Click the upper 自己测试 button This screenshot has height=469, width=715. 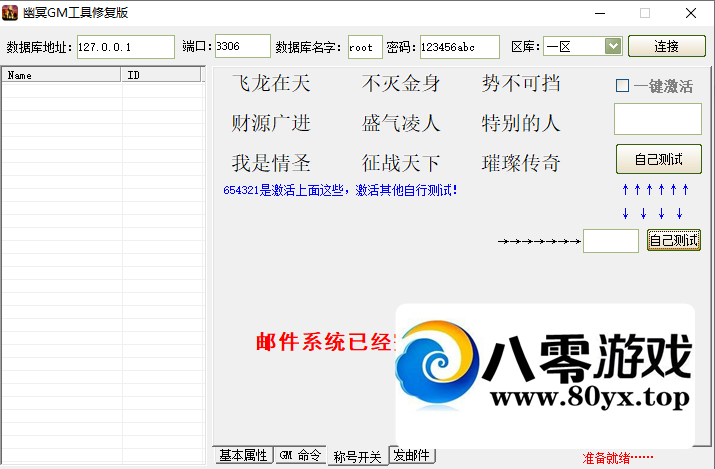coord(658,159)
